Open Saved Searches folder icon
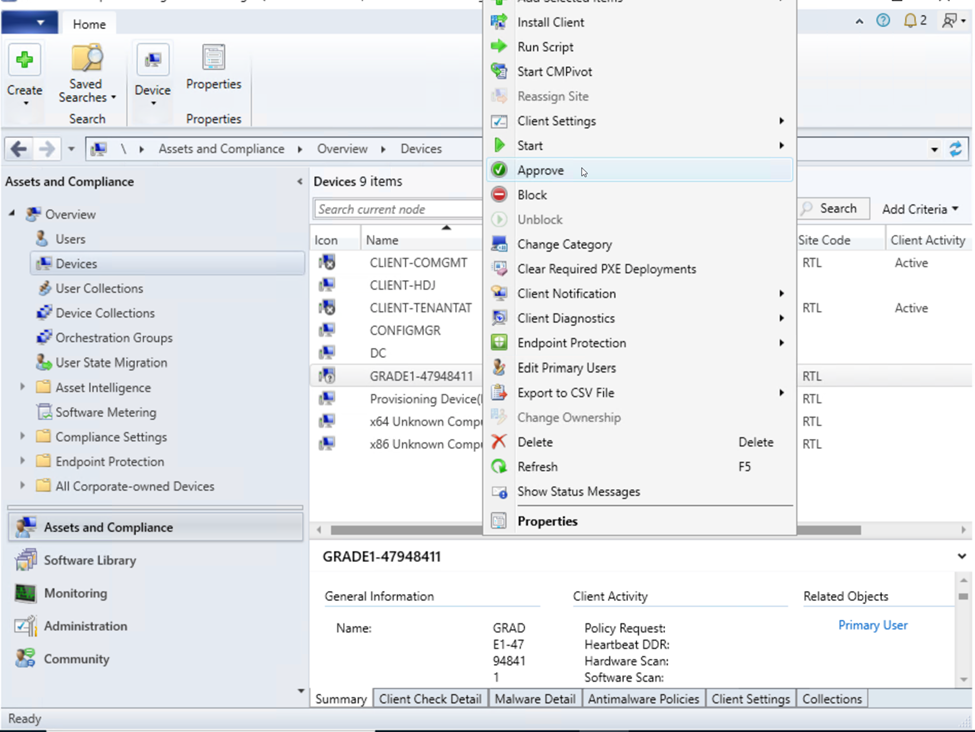This screenshot has height=732, width=975. [x=86, y=58]
